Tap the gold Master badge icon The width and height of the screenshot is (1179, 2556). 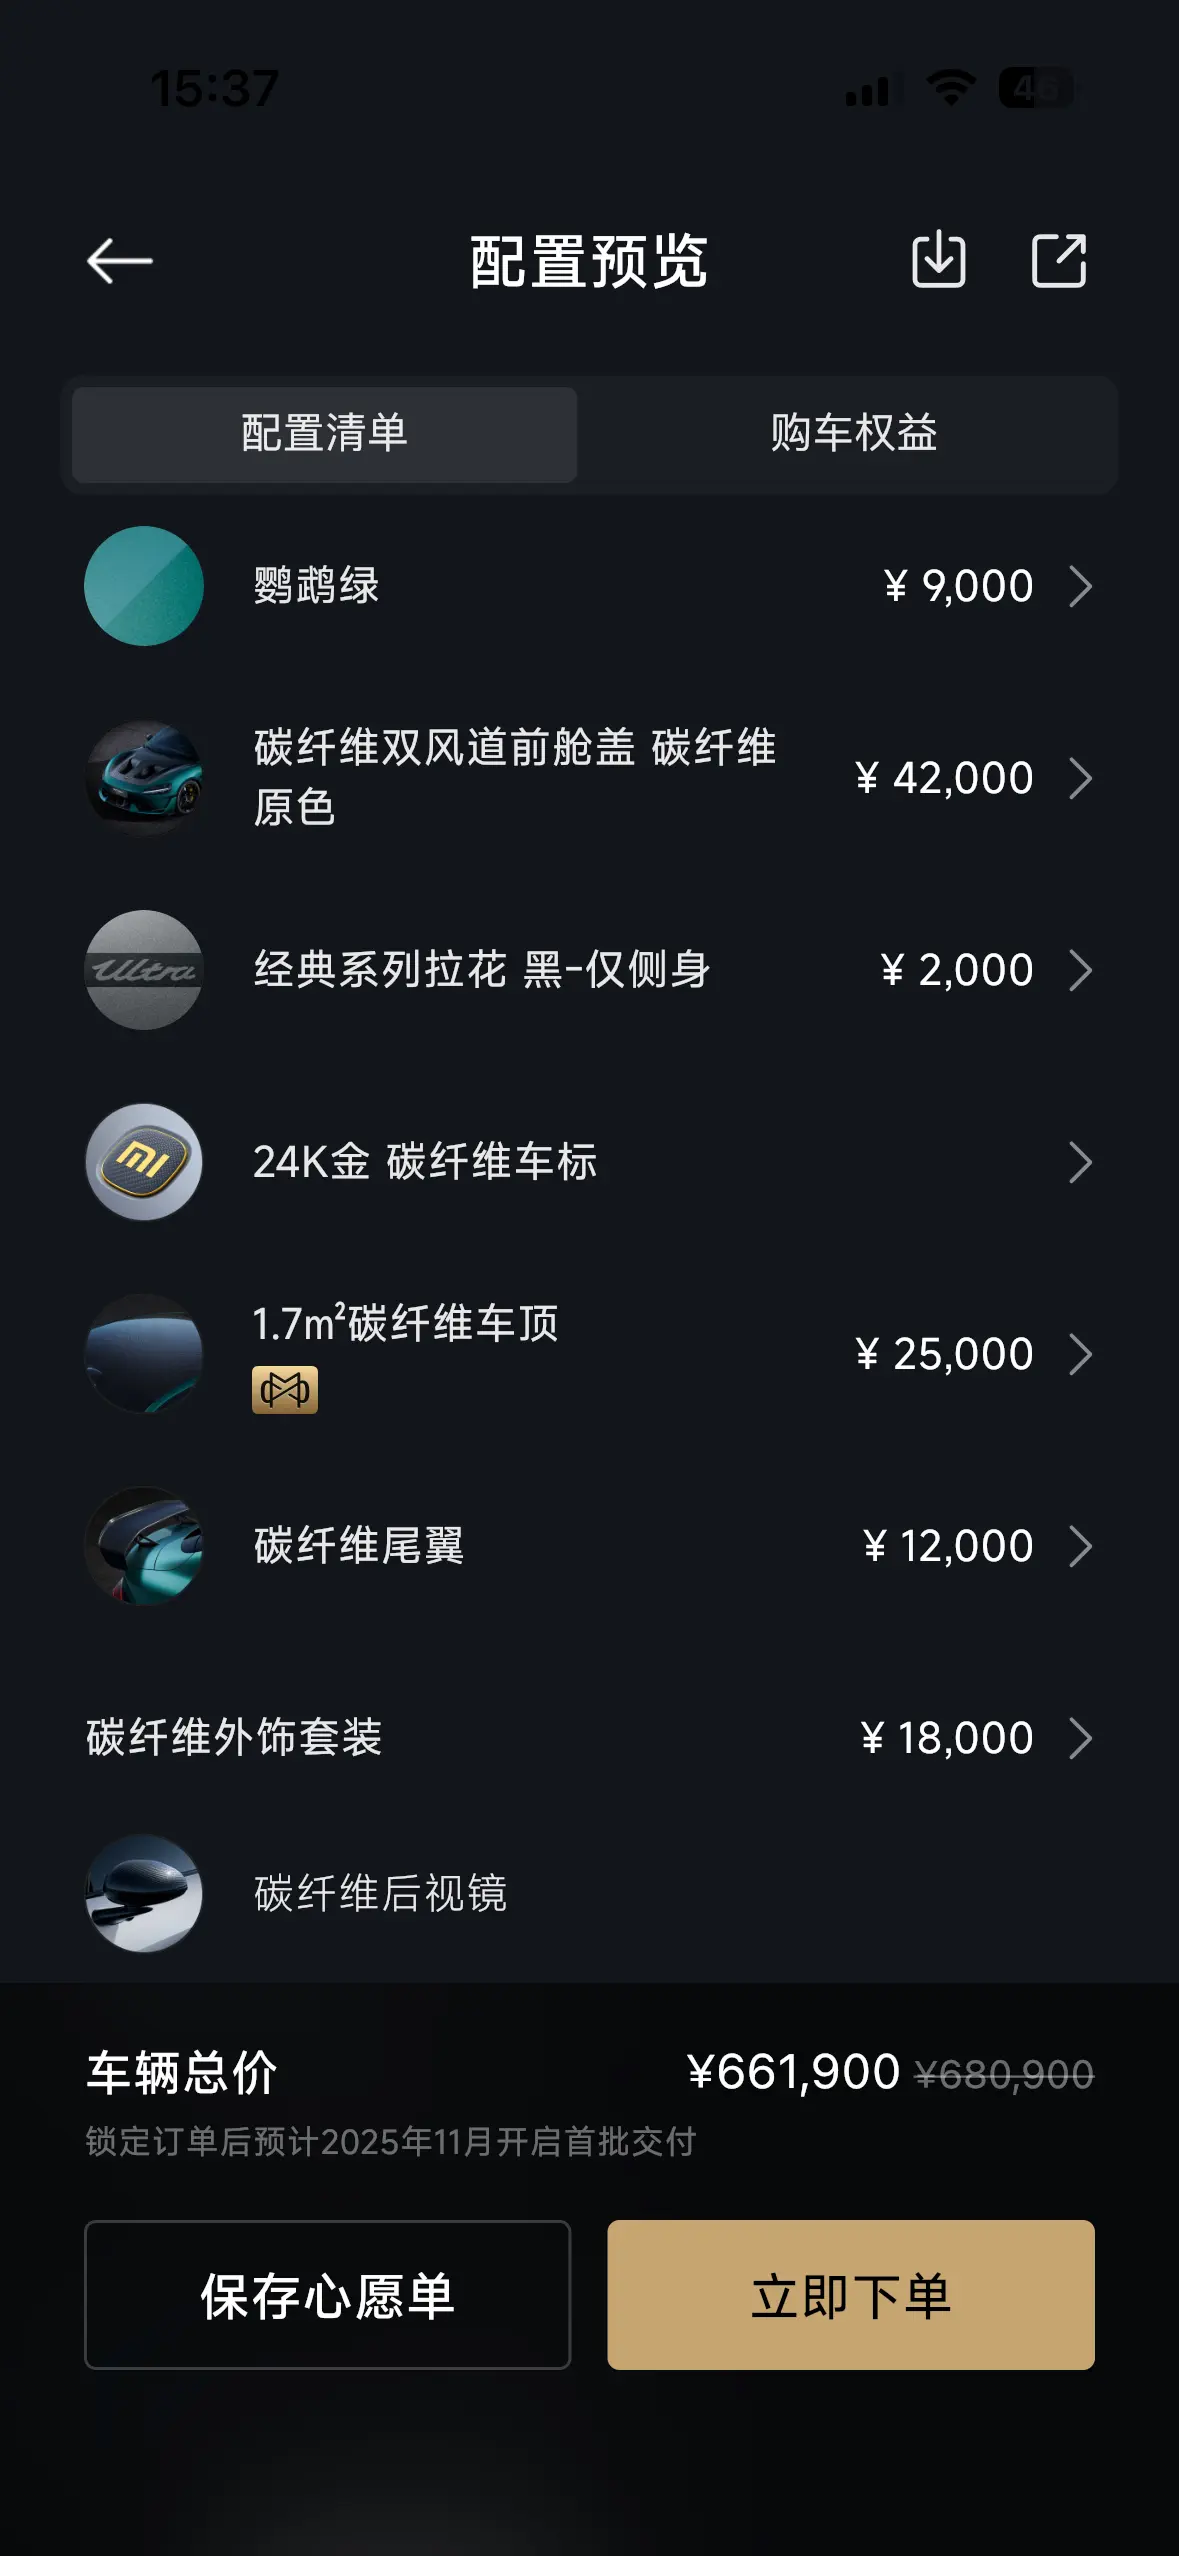285,1390
